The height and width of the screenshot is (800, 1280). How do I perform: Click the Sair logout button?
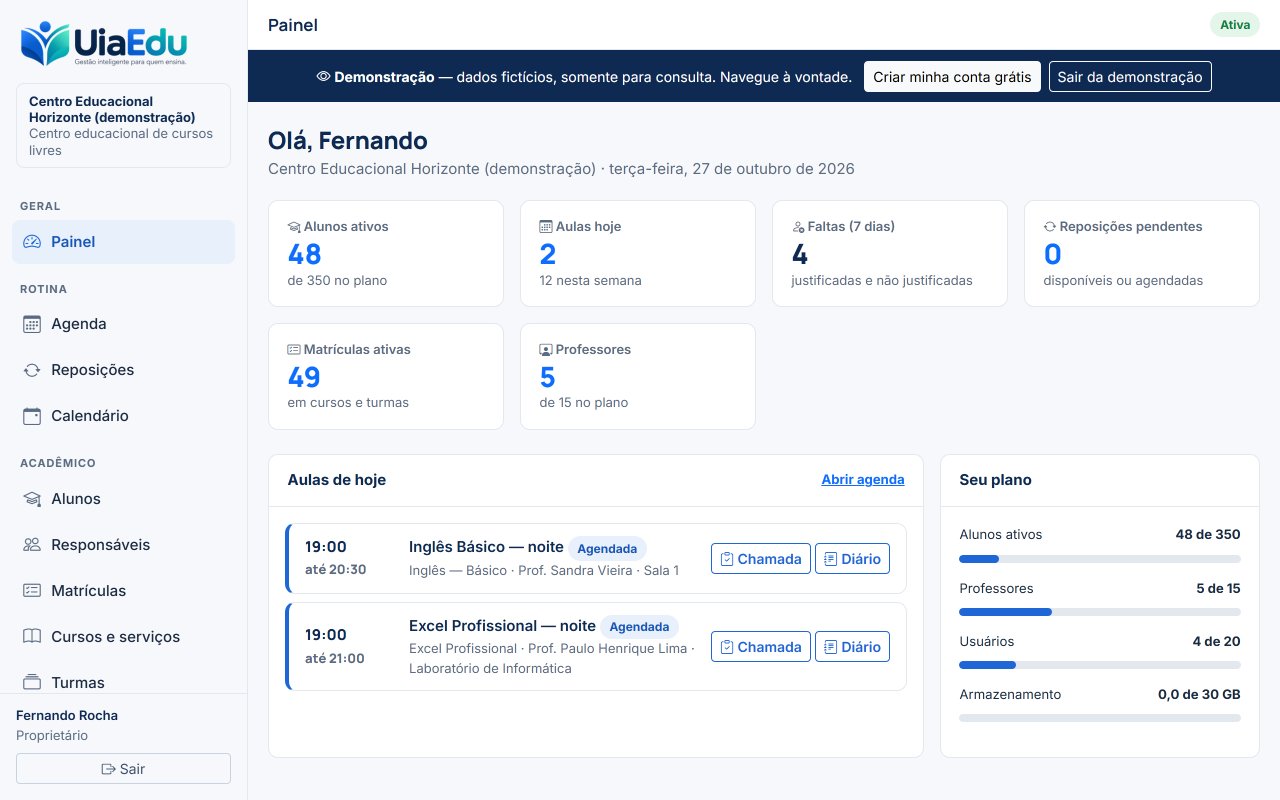pos(124,769)
